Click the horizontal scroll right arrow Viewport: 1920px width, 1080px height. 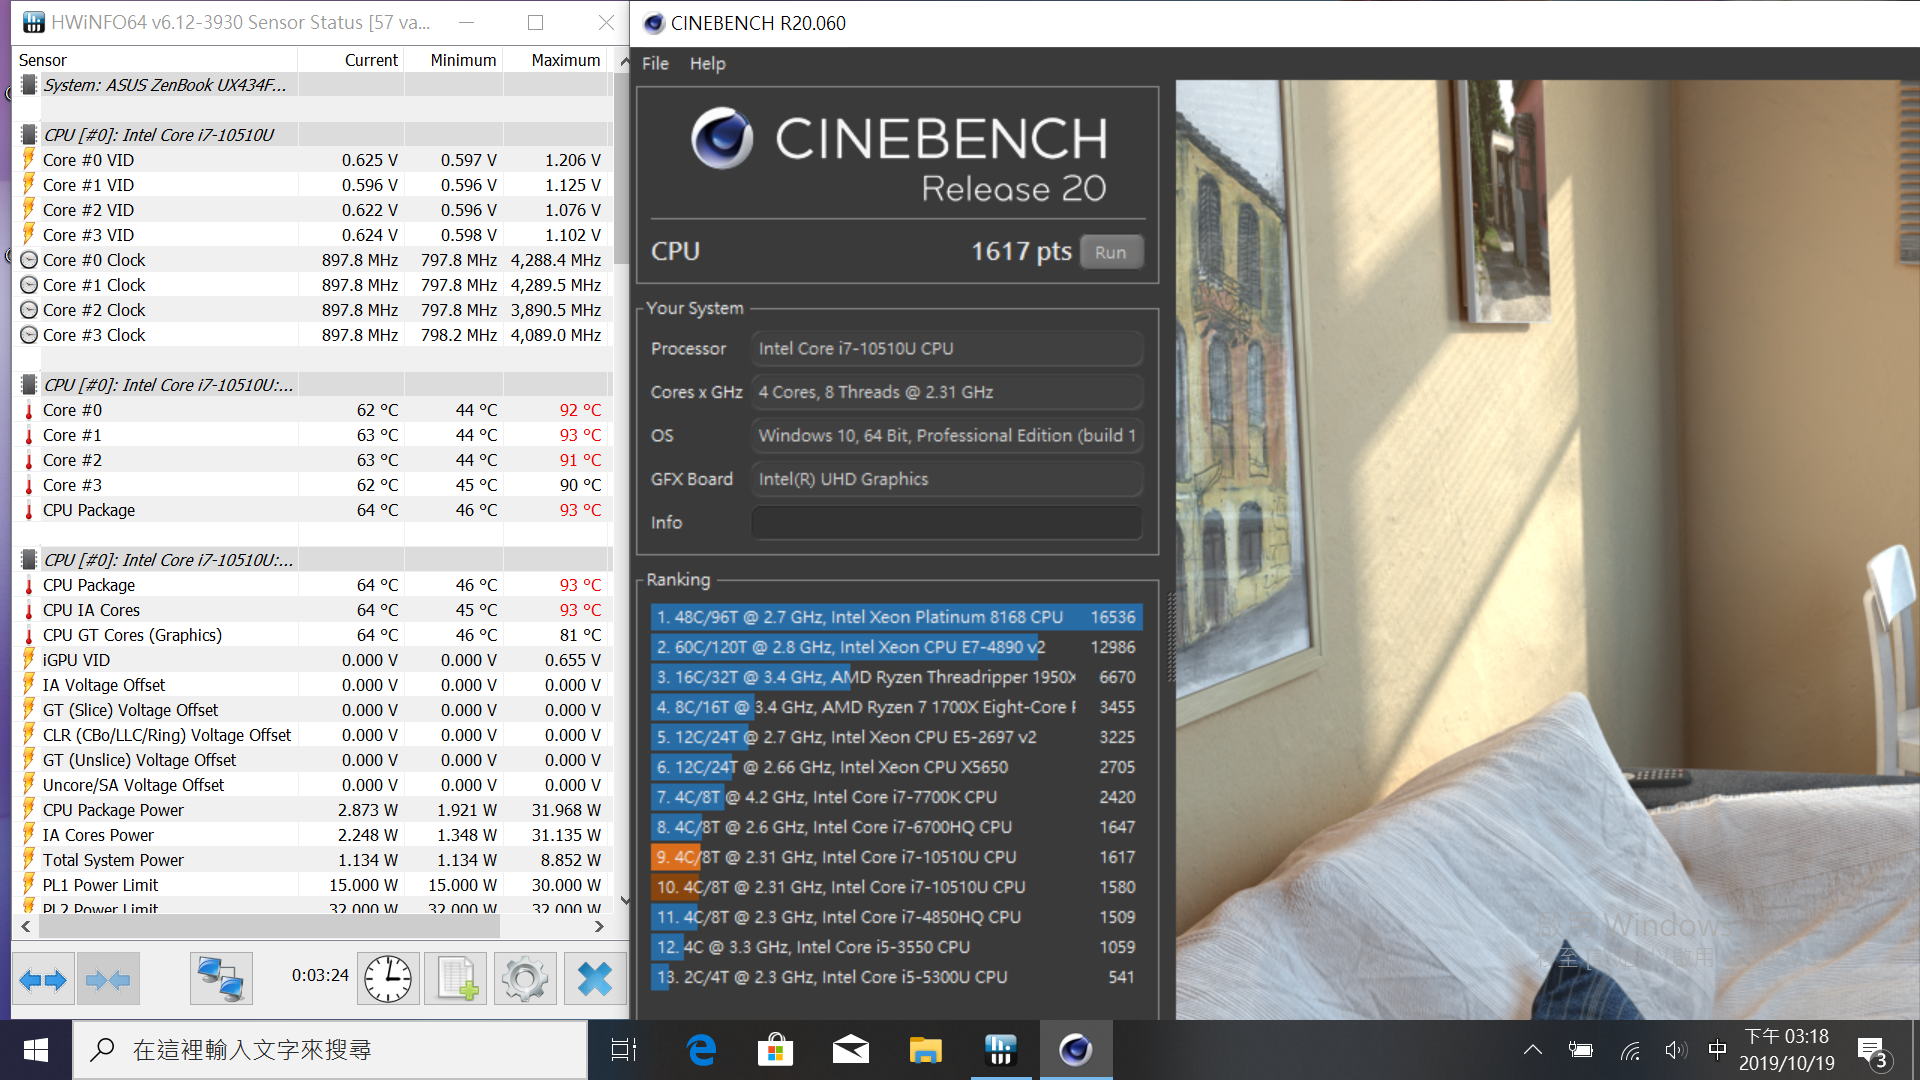599,927
